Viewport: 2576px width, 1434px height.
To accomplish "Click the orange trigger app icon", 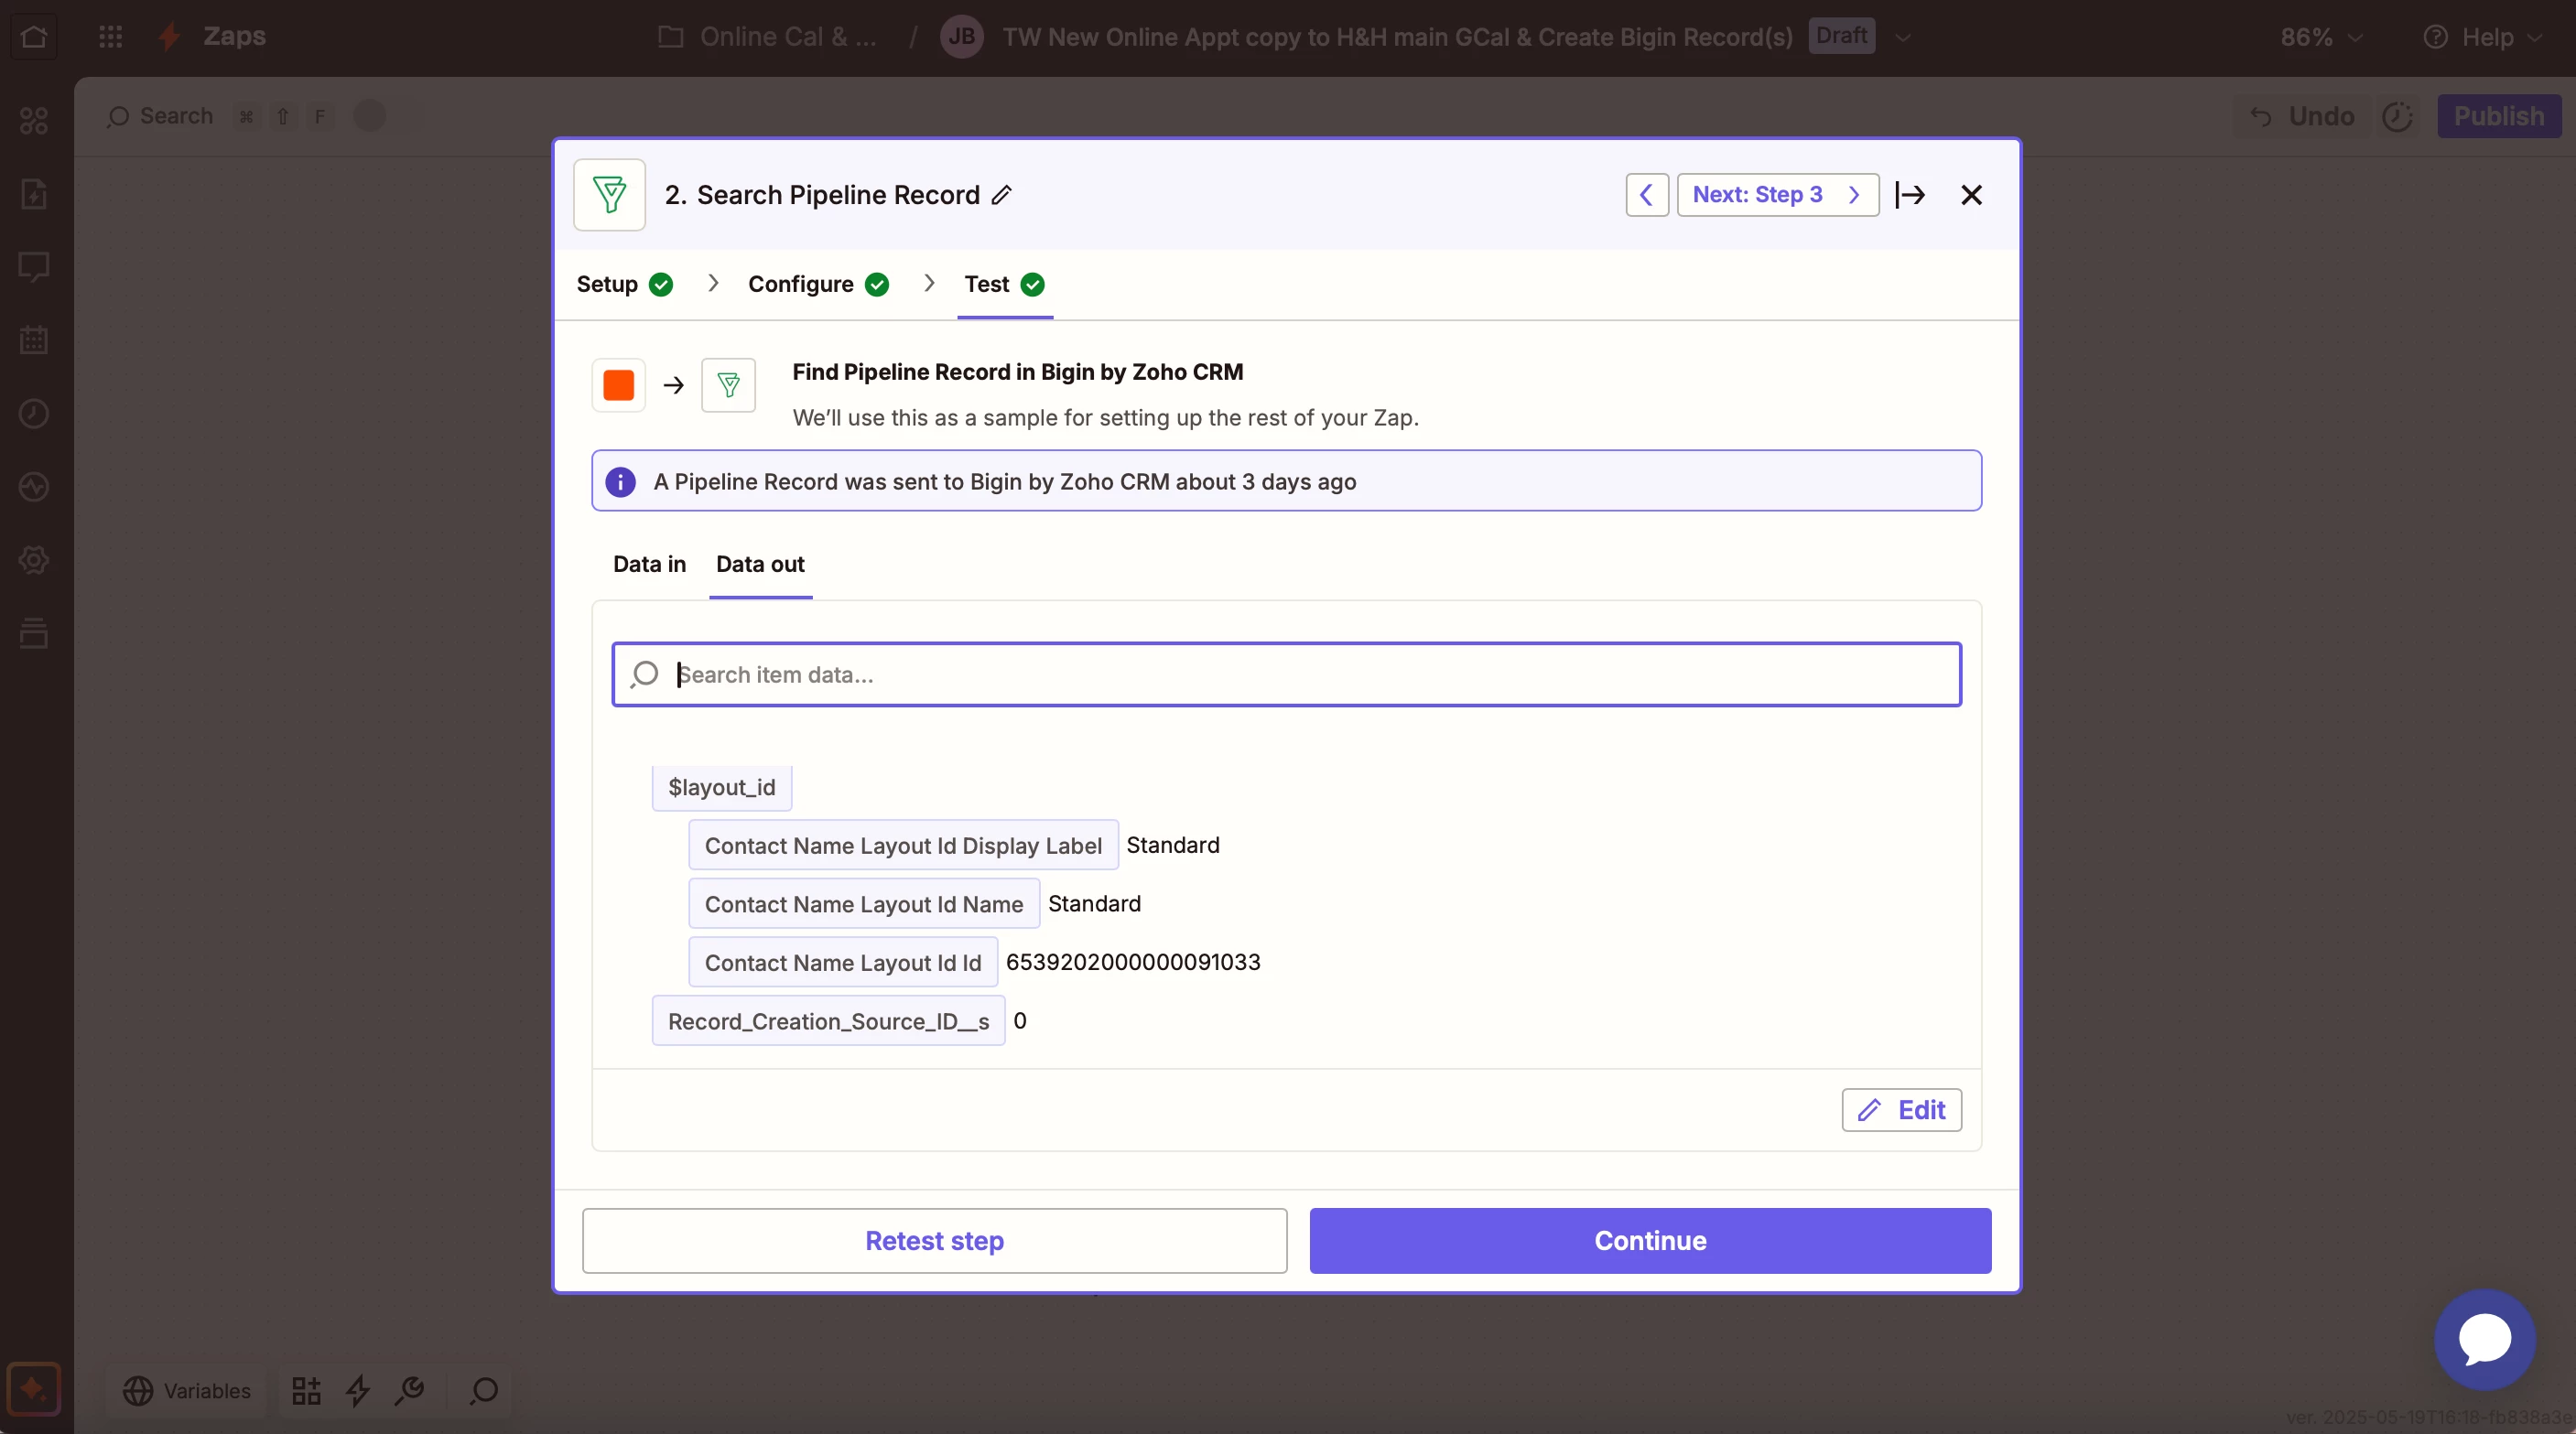I will click(618, 385).
